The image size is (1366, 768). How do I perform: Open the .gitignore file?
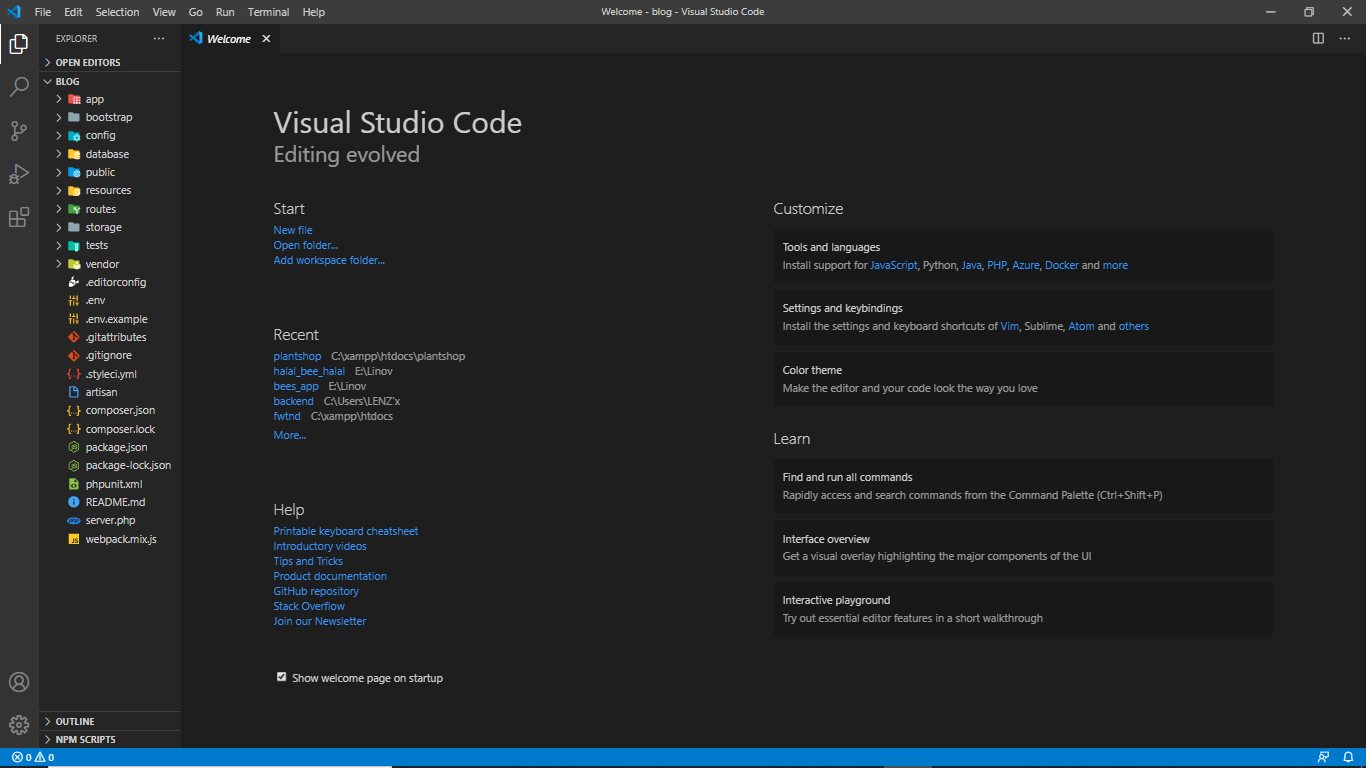pos(109,355)
